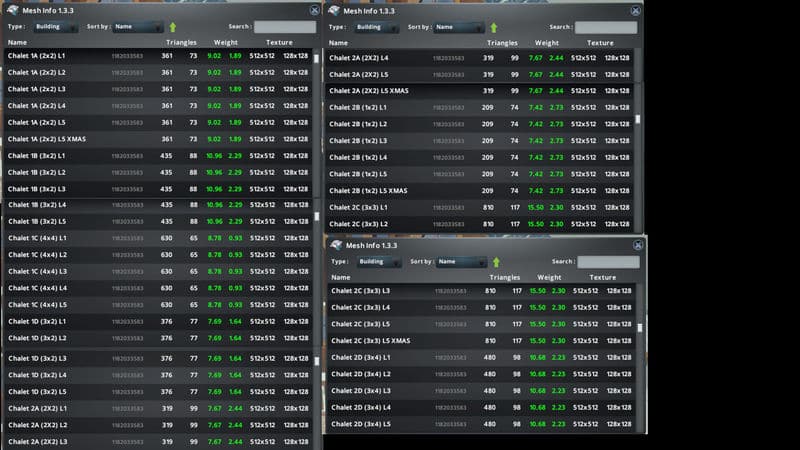
Task: Click Mesh Info logo in bottom-right panel
Action: click(336, 244)
